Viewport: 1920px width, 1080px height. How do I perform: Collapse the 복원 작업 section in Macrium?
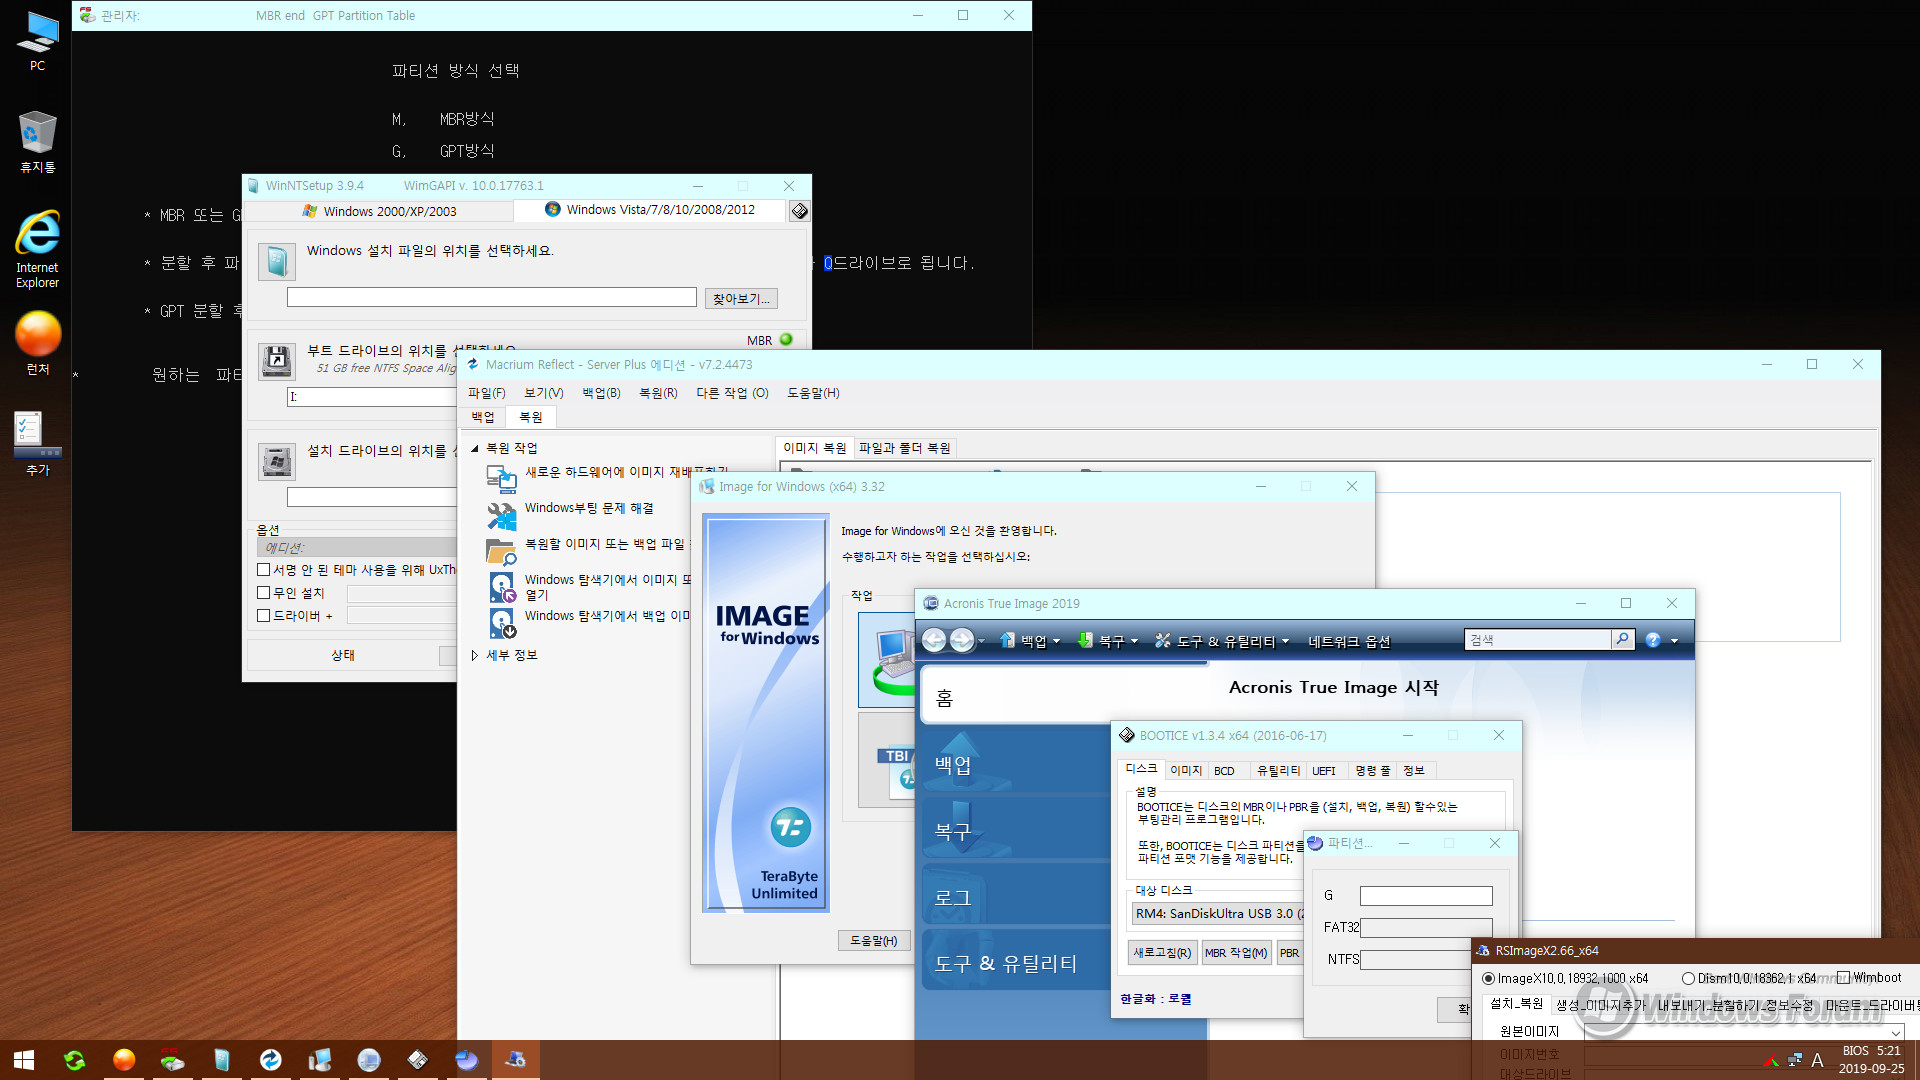click(x=475, y=448)
